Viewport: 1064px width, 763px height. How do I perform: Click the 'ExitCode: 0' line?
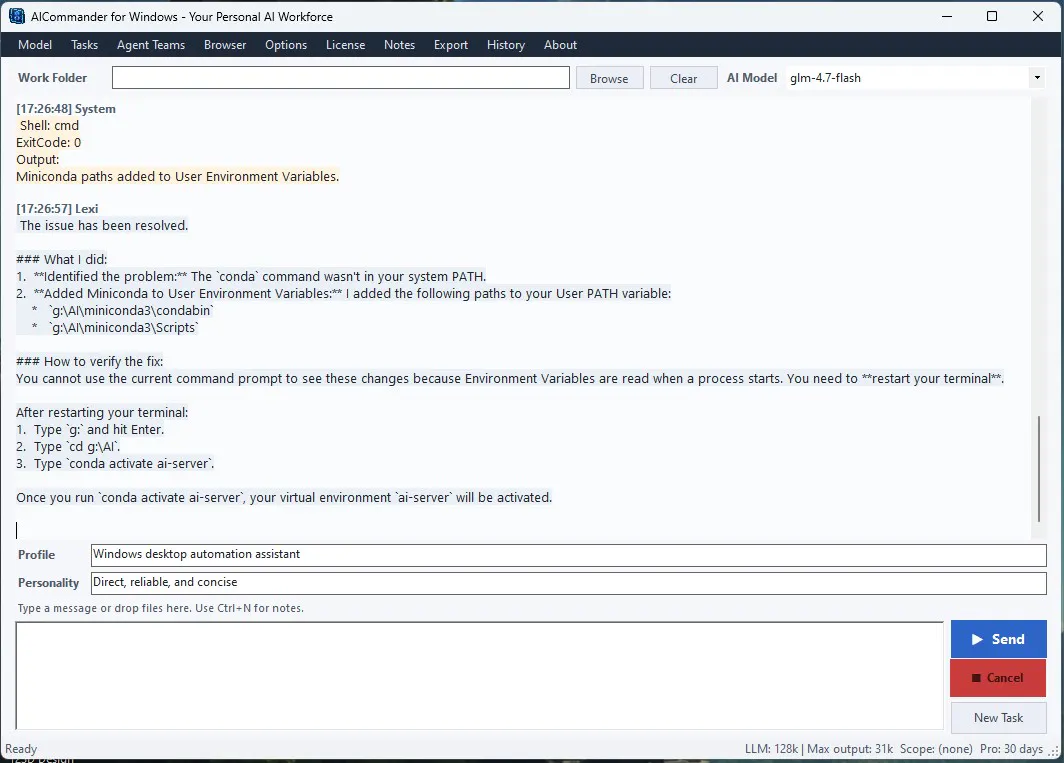48,143
